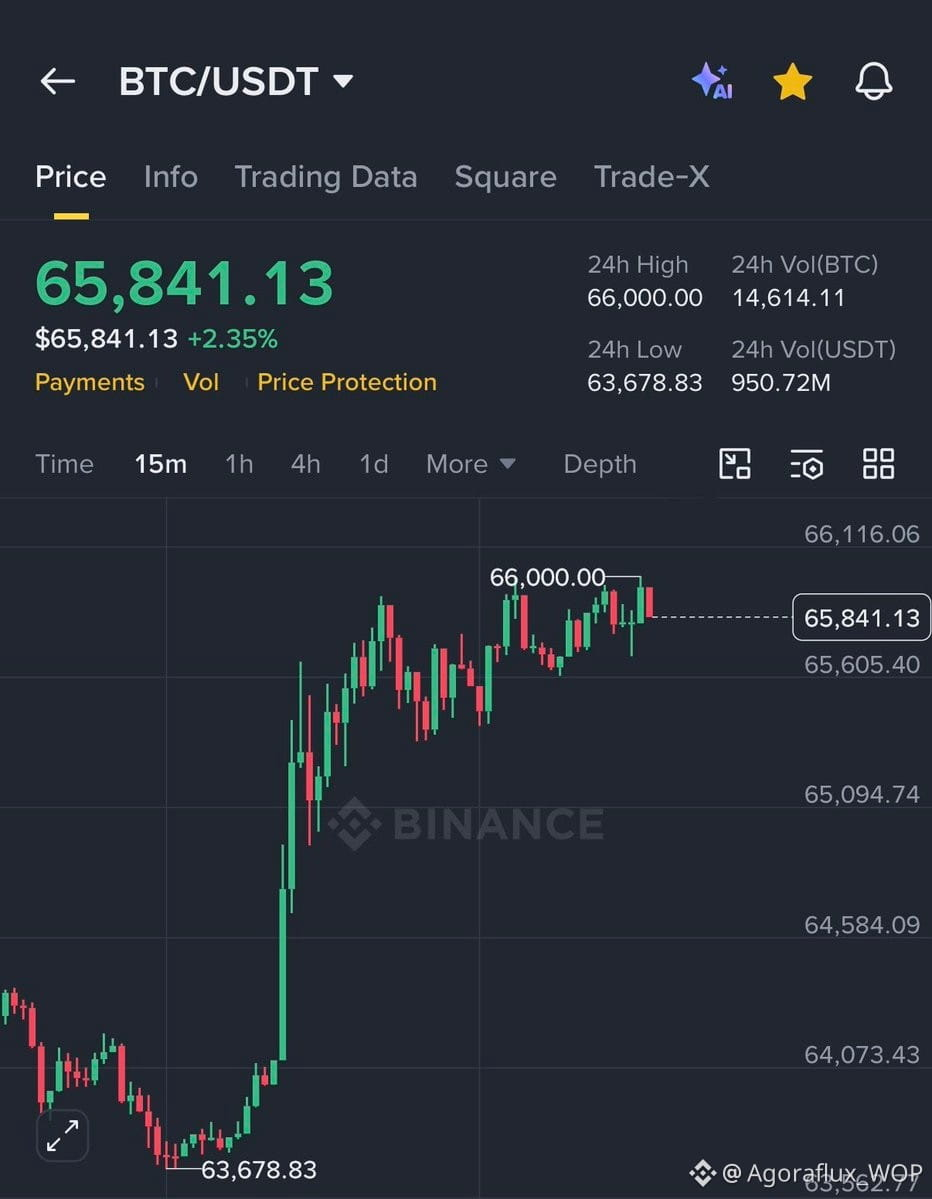This screenshot has height=1199, width=932.
Task: Select the 15m interval
Action: [x=161, y=464]
